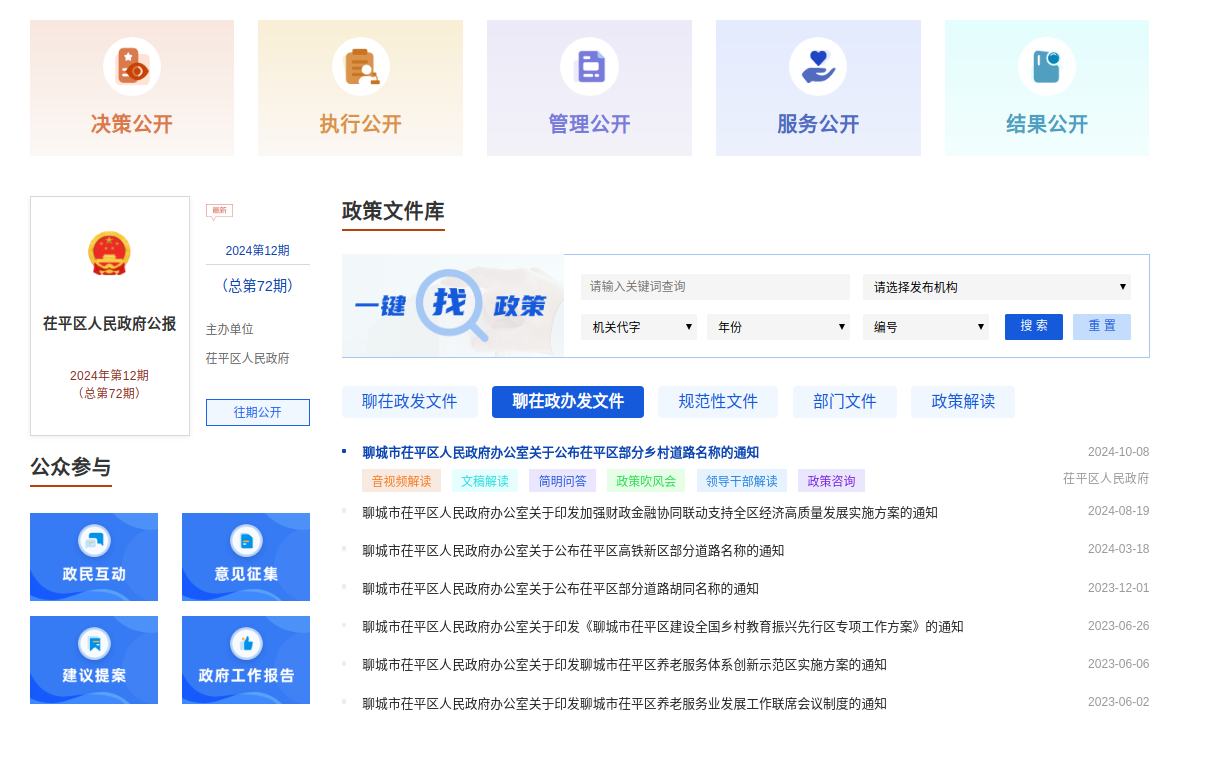Screen dimensions: 1213x766
Task: Open the 机关代字 dropdown
Action: pos(638,327)
